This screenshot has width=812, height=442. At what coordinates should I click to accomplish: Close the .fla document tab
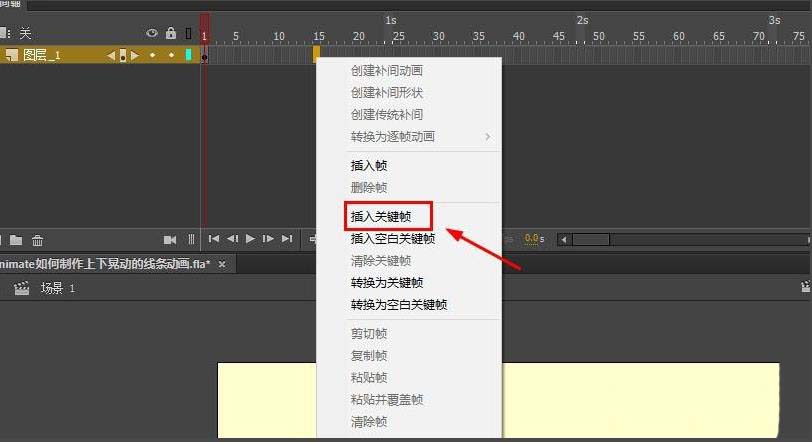222,264
